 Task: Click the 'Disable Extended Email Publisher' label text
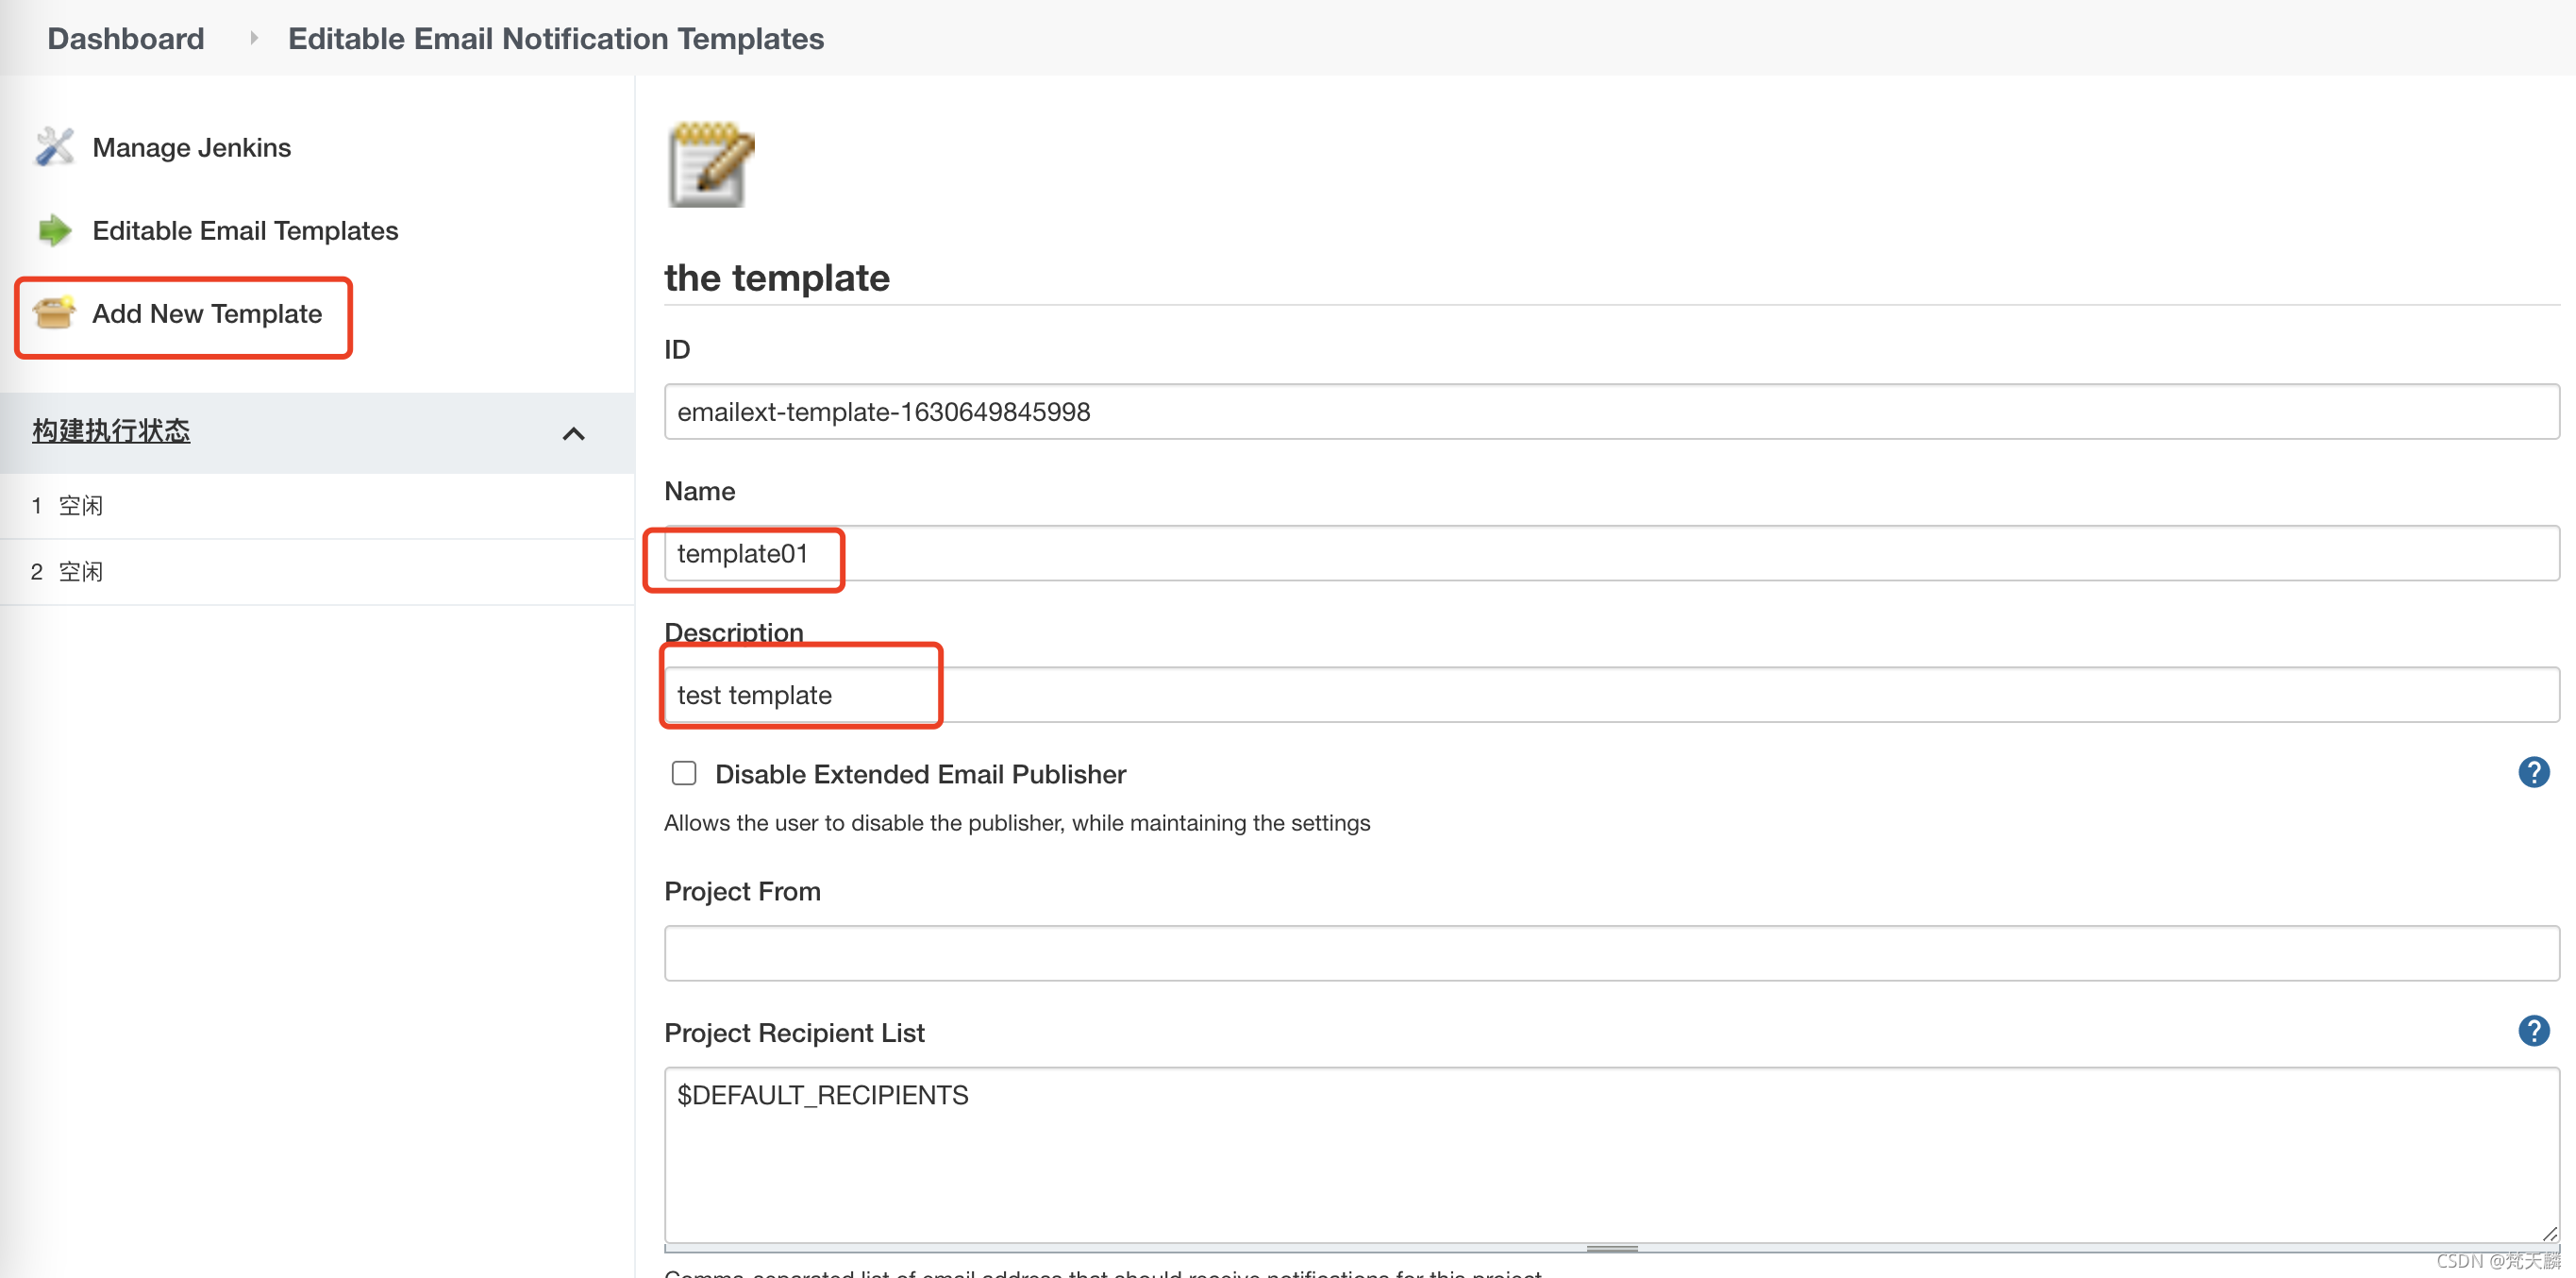[x=920, y=774]
